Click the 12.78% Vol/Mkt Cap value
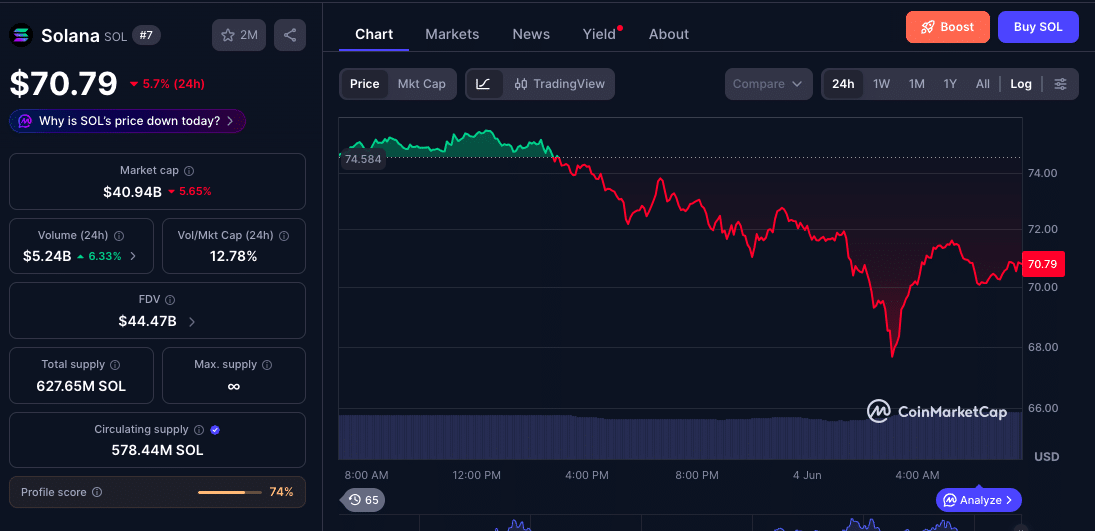 [x=233, y=256]
